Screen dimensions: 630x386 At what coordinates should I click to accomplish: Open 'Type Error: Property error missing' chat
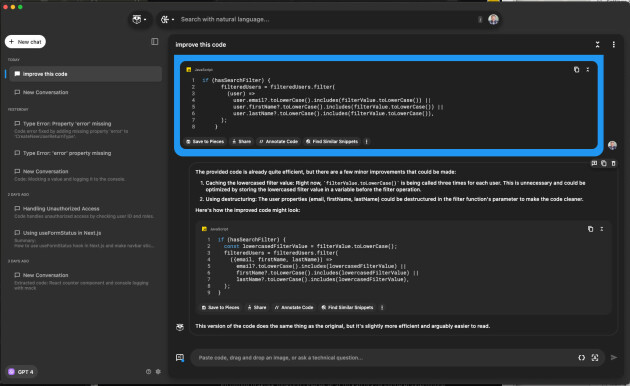85,129
